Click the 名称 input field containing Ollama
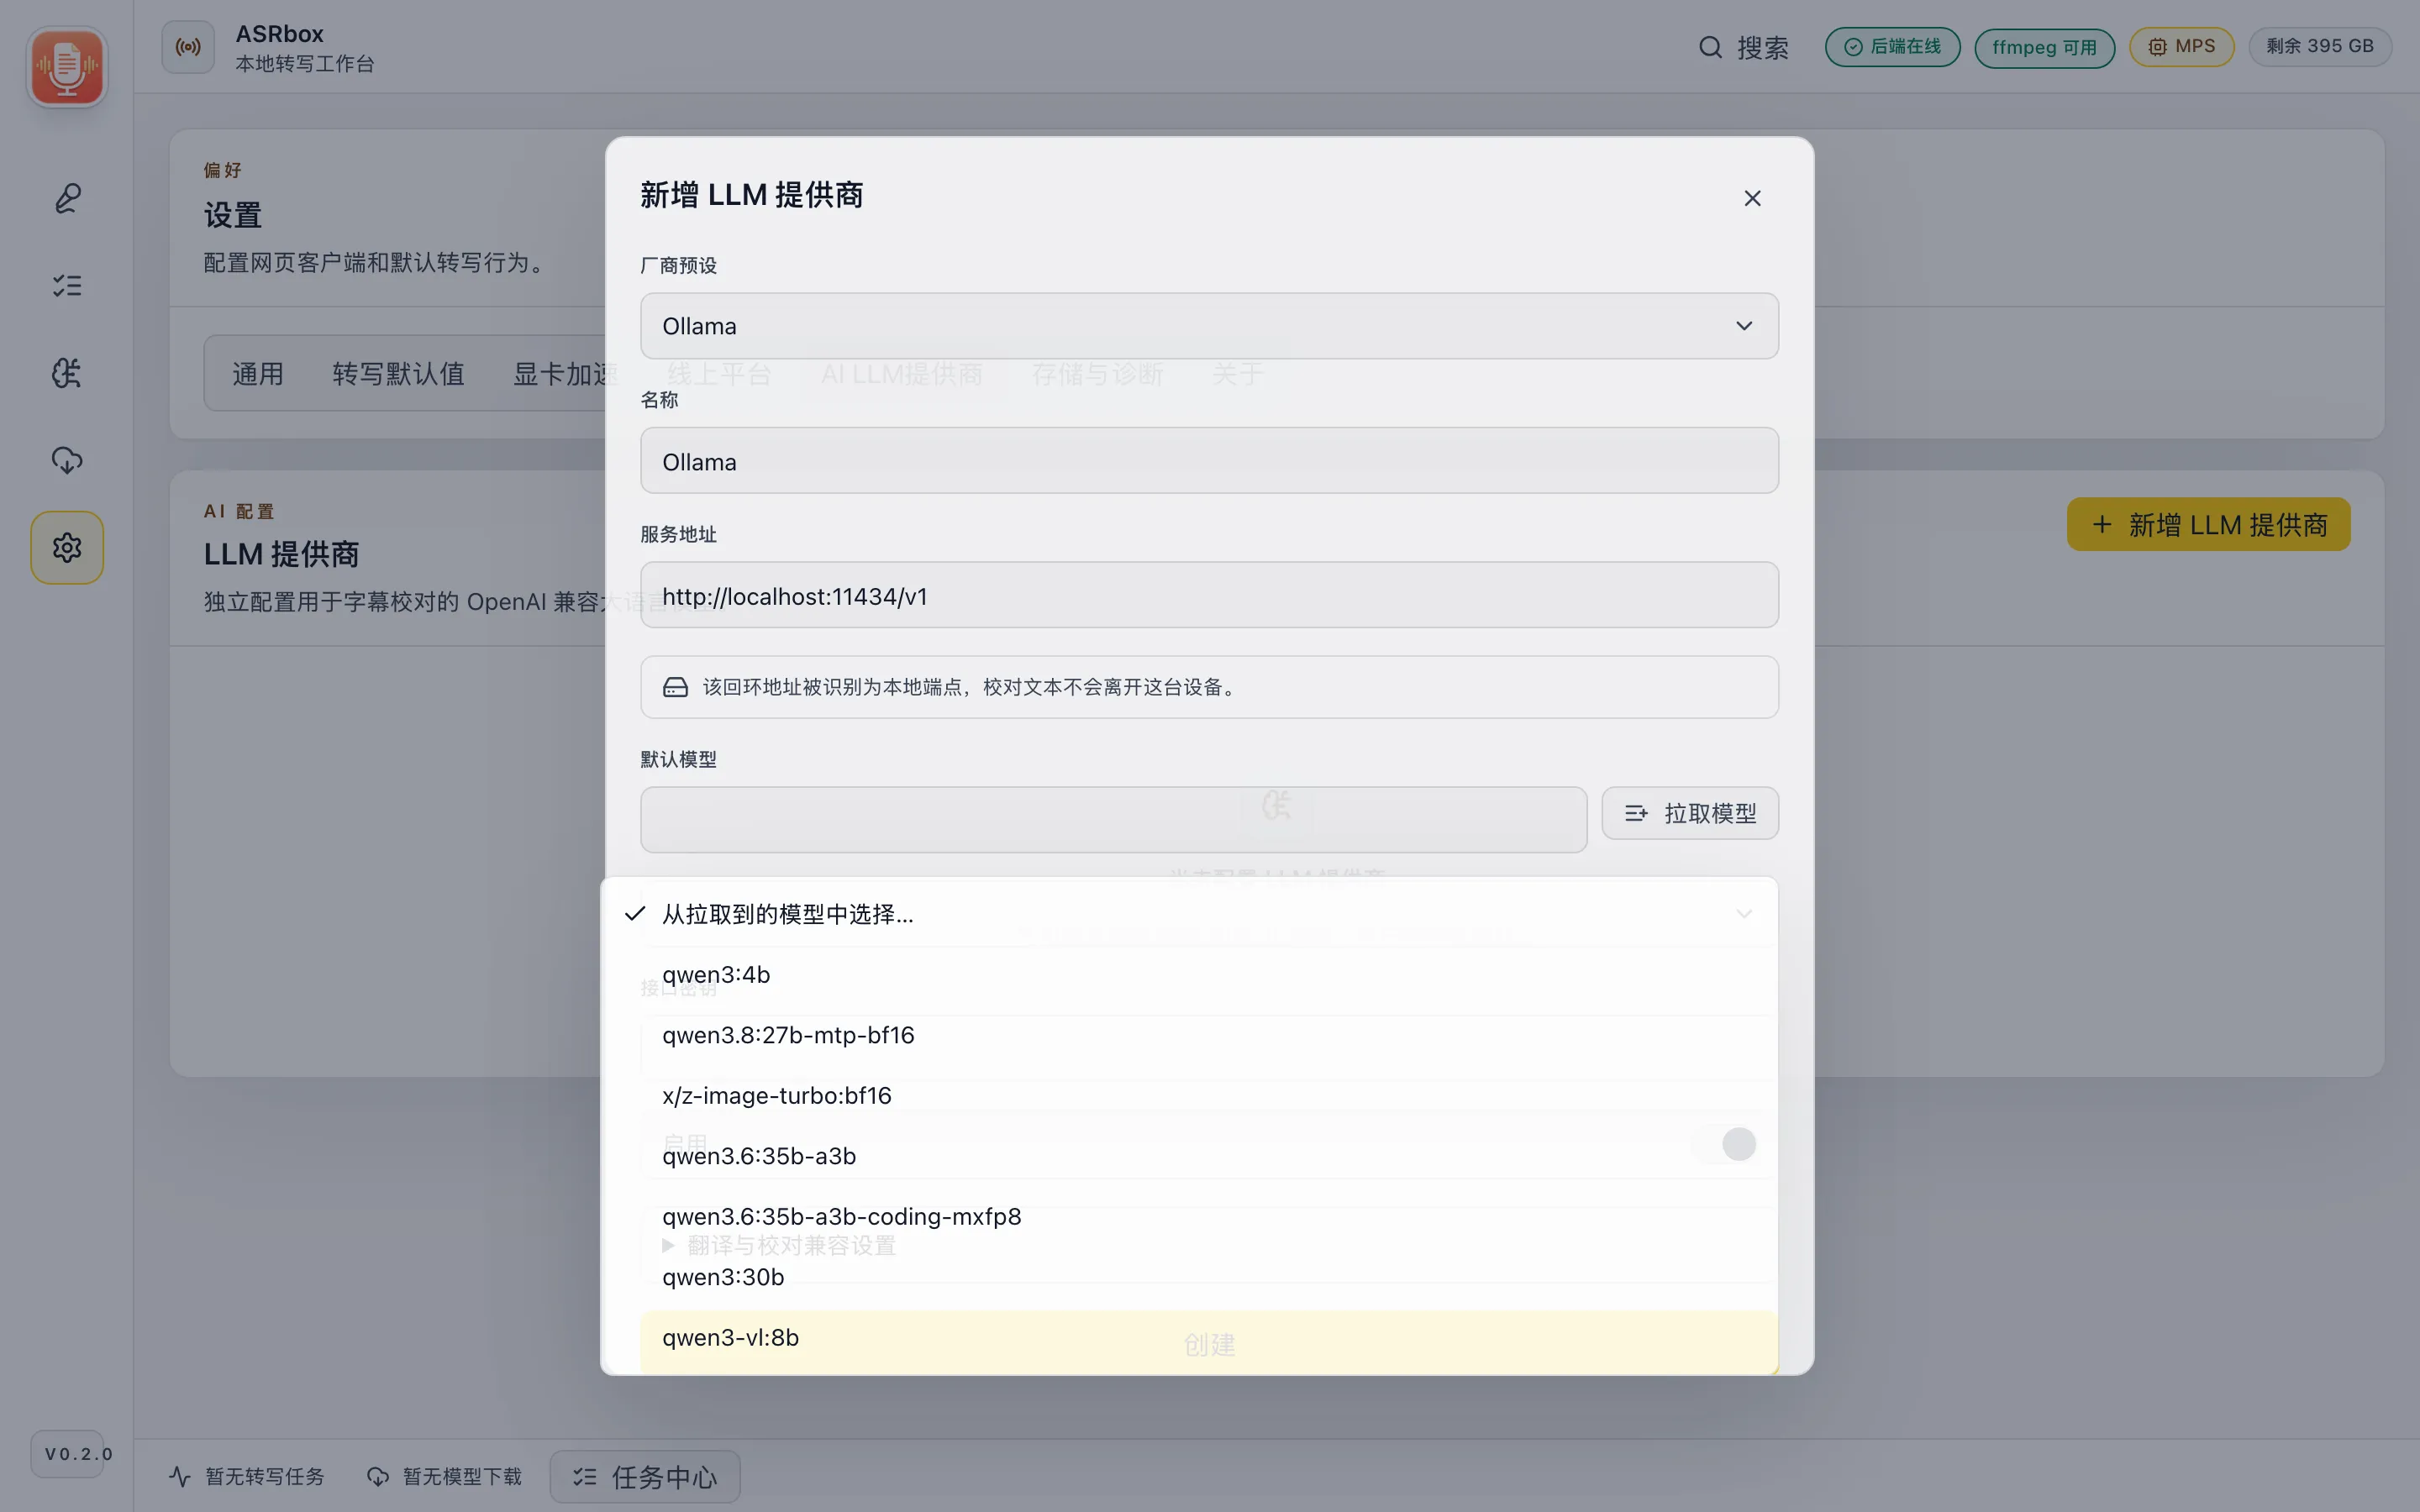This screenshot has height=1512, width=2420. point(1209,461)
